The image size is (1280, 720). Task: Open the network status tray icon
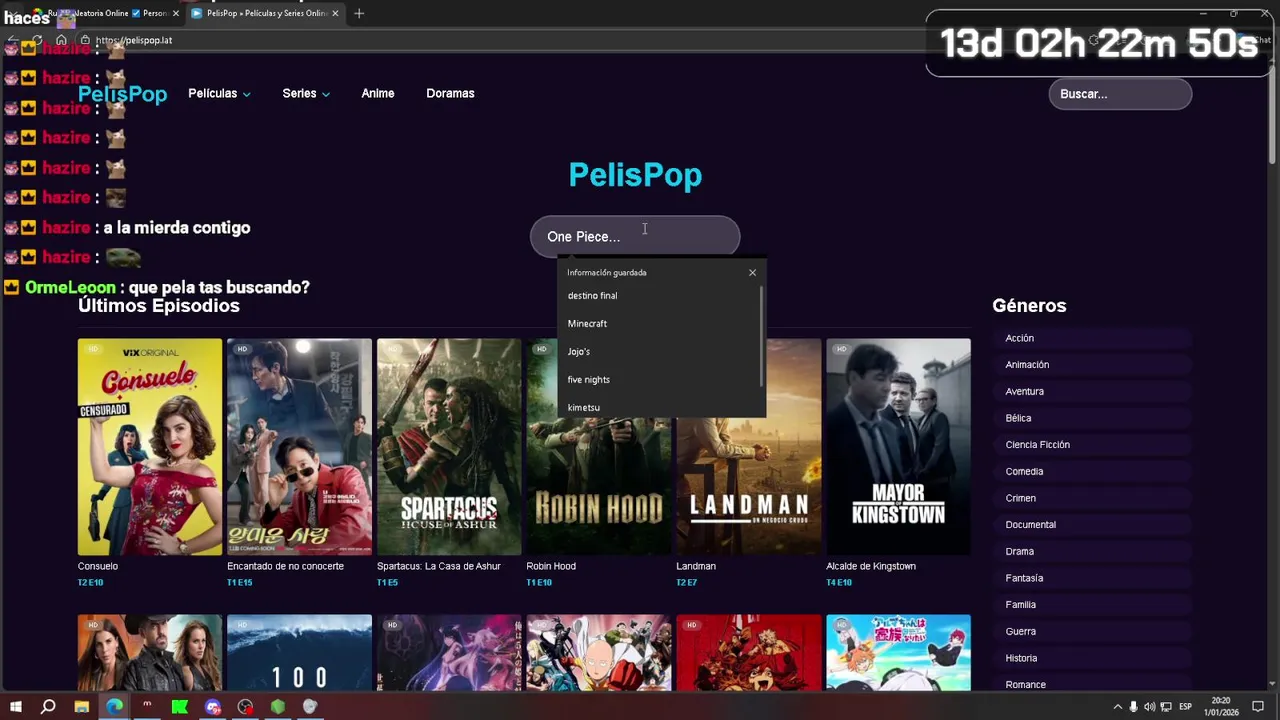click(1166, 707)
